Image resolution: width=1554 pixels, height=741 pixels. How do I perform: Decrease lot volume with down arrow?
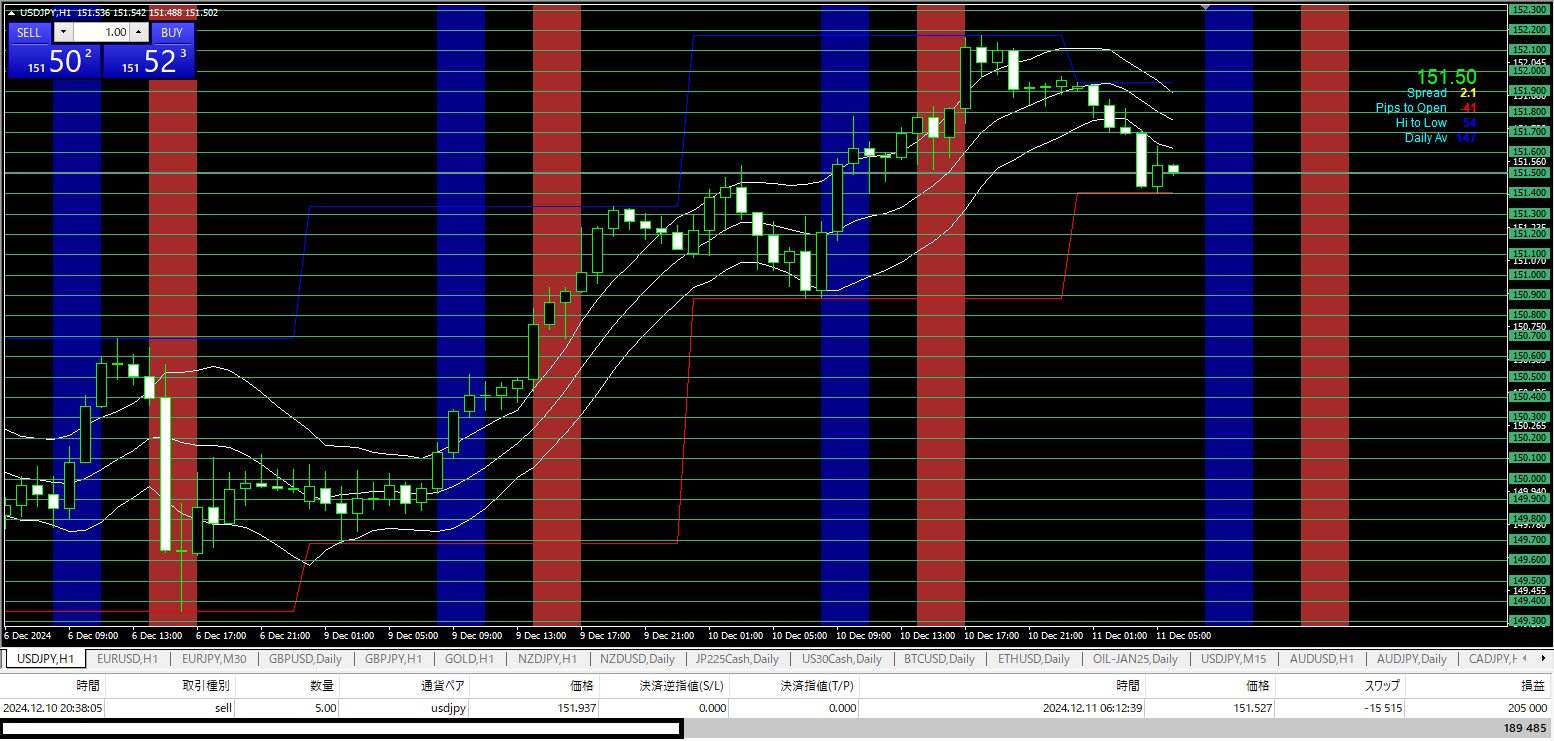pyautogui.click(x=63, y=32)
